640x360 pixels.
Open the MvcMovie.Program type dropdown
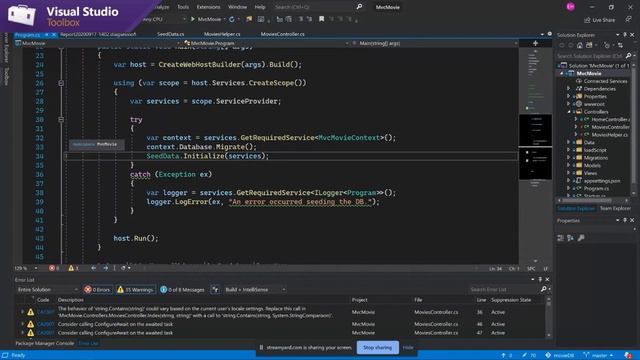point(266,43)
